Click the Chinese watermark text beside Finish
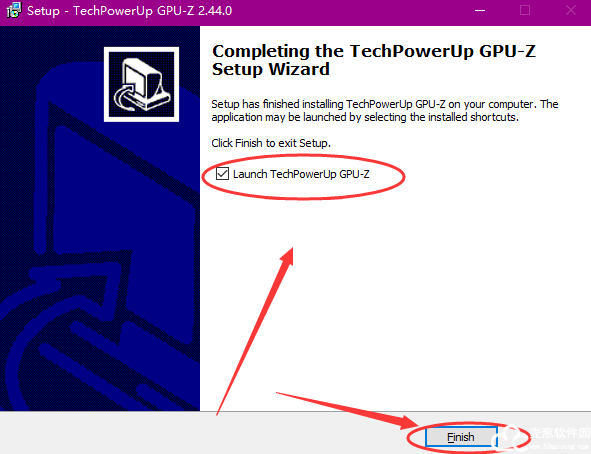 click(x=559, y=433)
